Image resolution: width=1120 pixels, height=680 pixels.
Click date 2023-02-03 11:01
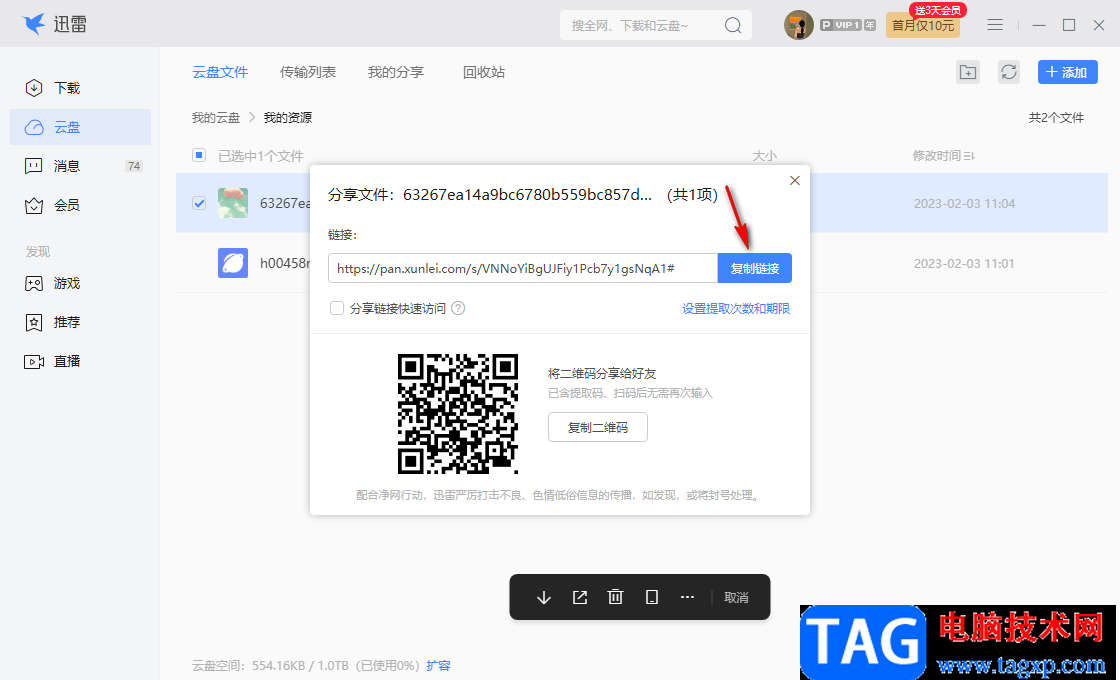pyautogui.click(x=964, y=263)
